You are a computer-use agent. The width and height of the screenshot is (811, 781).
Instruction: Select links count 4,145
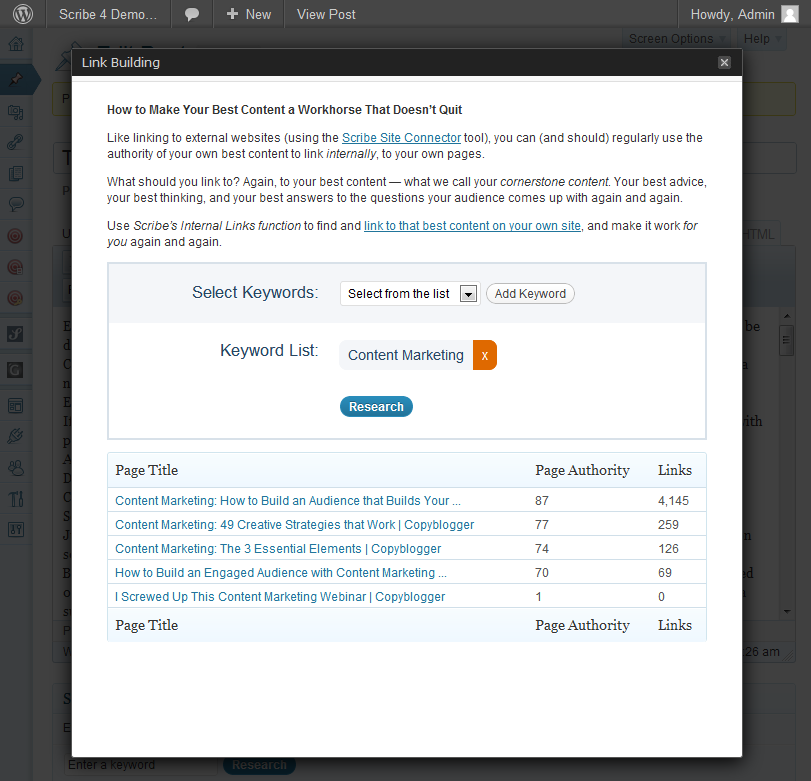coord(673,501)
